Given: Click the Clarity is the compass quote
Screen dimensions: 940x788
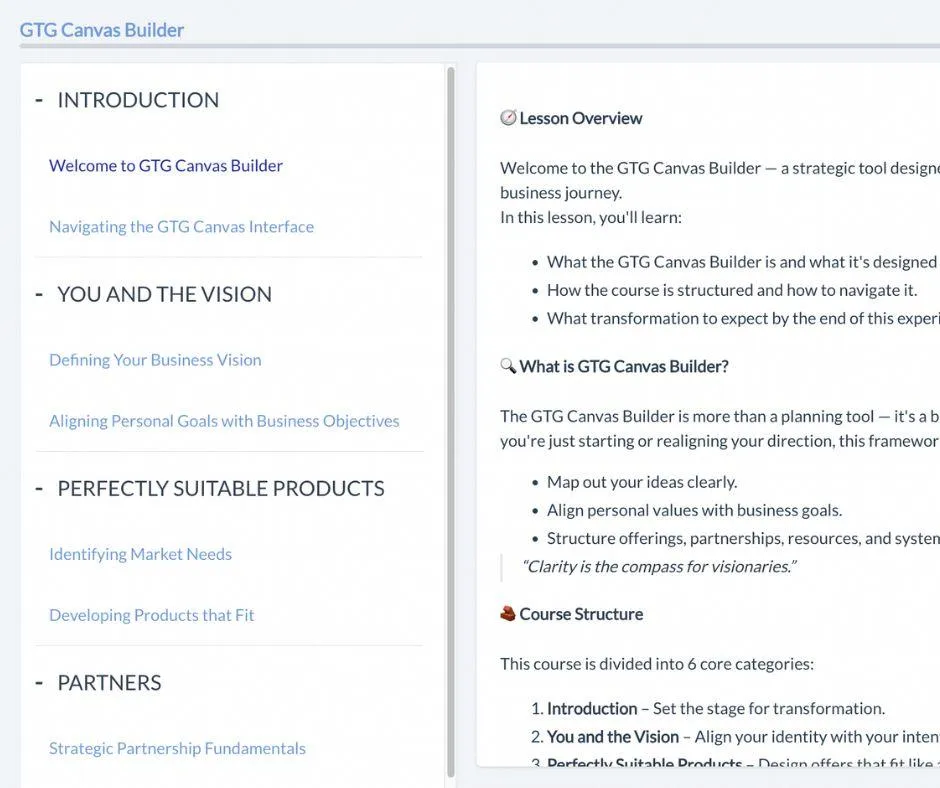Looking at the screenshot, I should [x=658, y=566].
